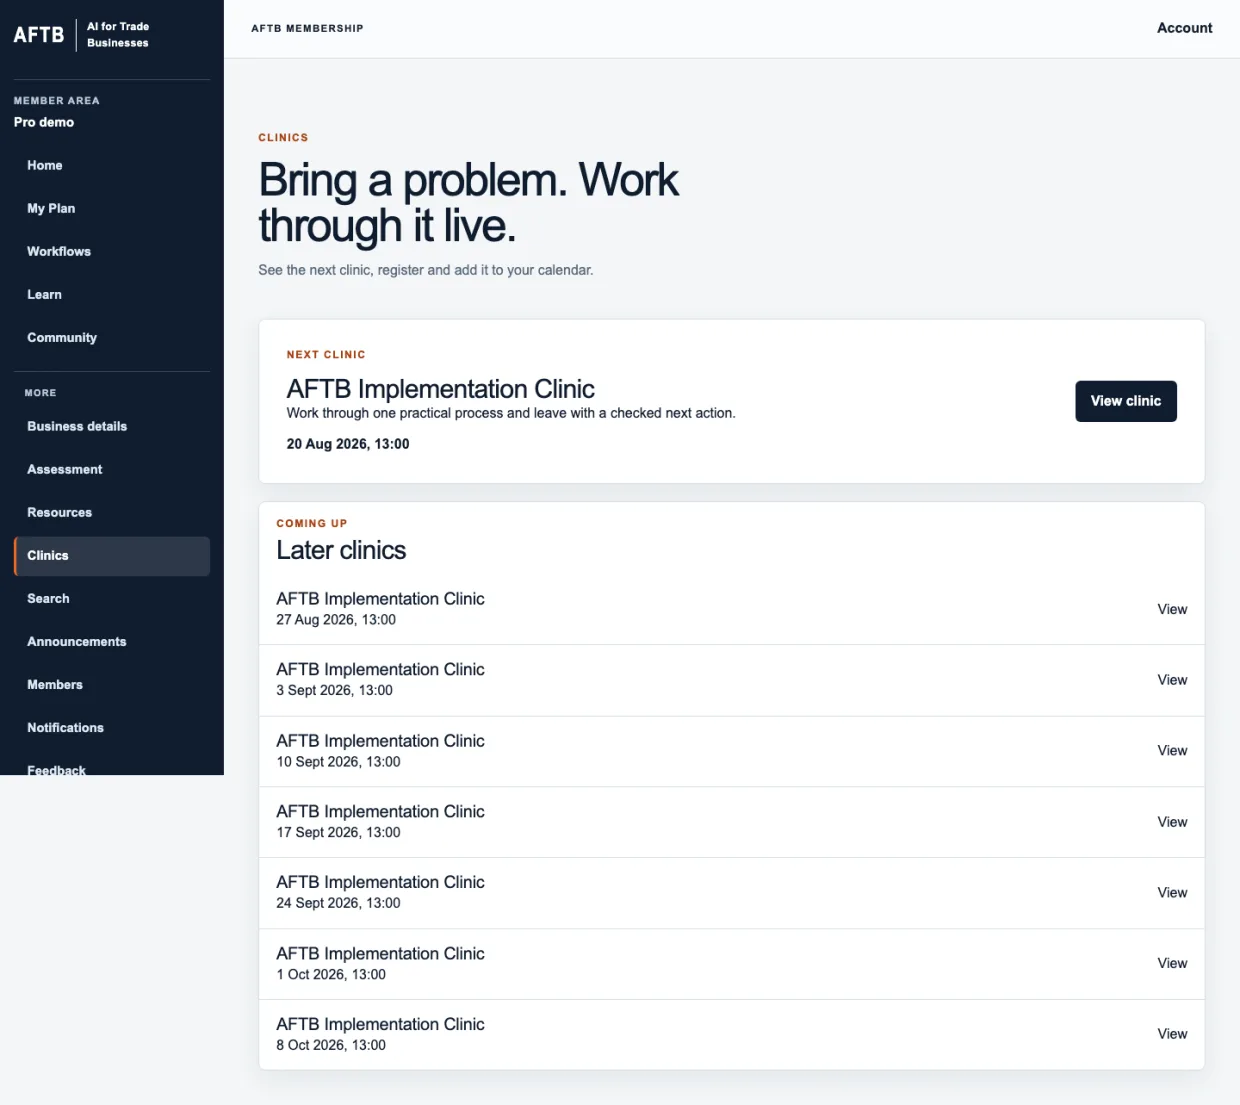Click the date '17 Sept 2026, 13:00'
The height and width of the screenshot is (1105, 1240).
338,833
